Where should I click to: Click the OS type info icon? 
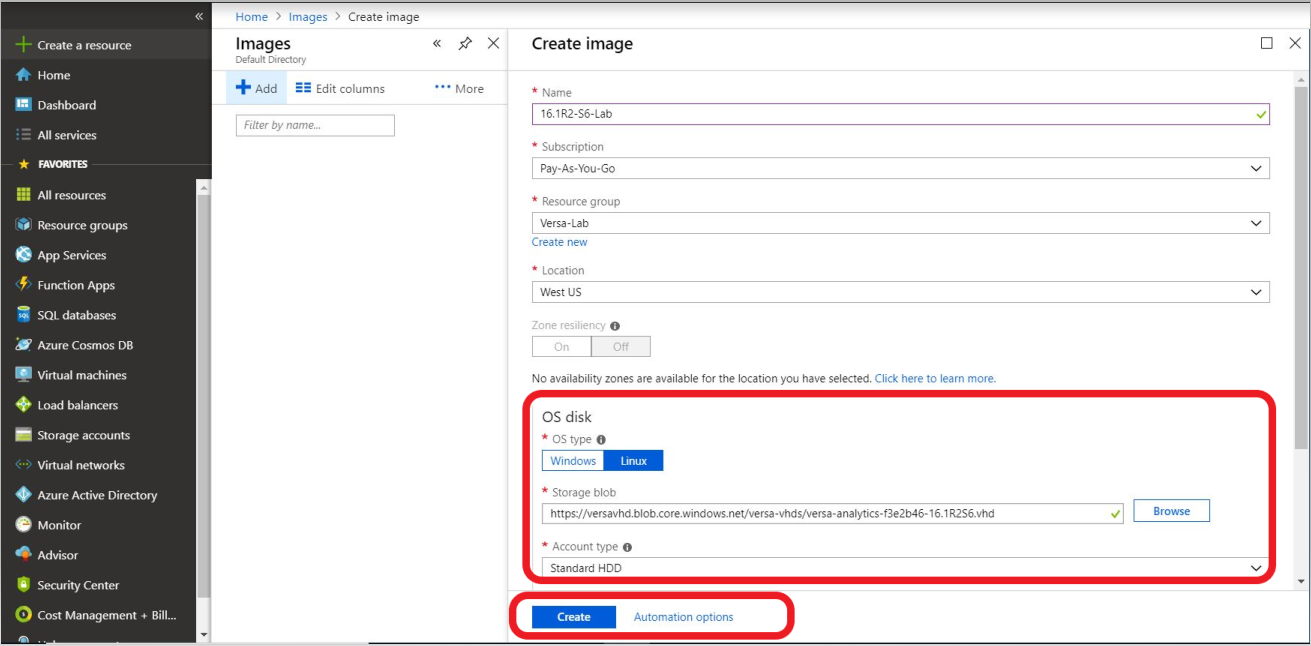(x=601, y=439)
